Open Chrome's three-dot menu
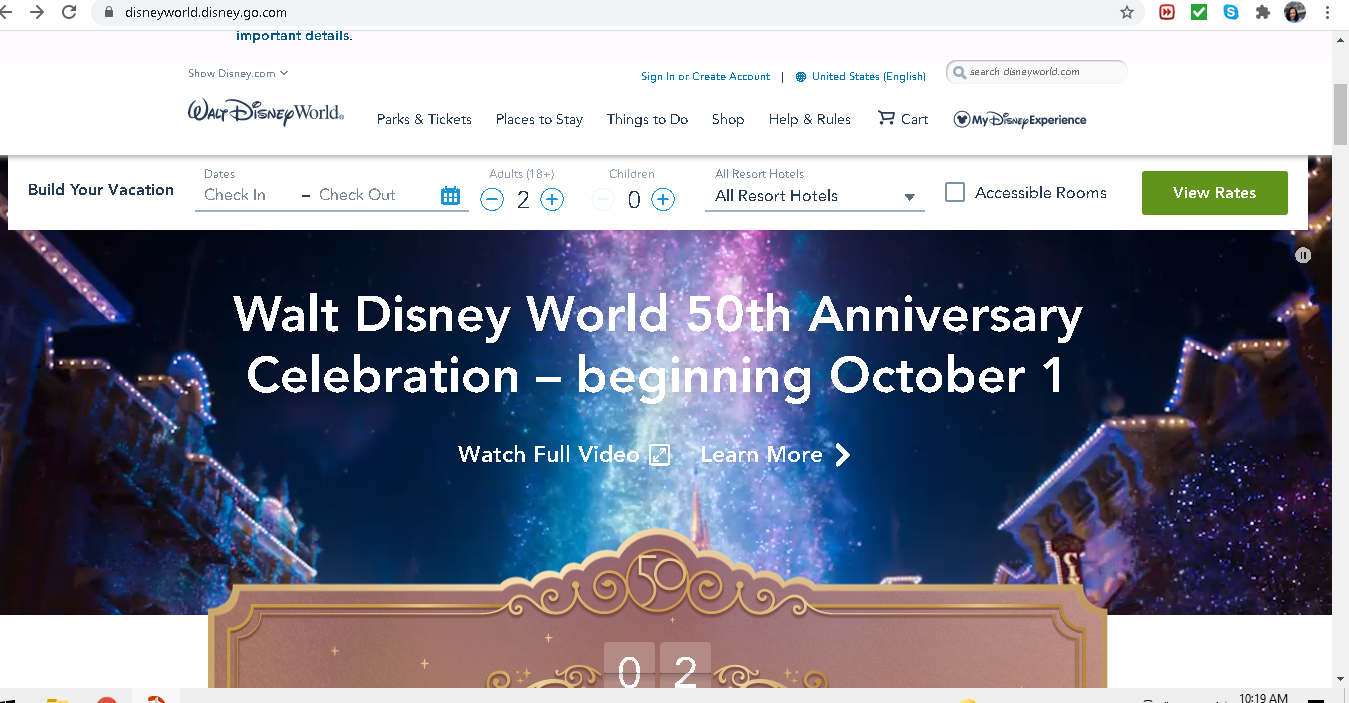Screen dimensions: 1349x703 pos(1328,12)
